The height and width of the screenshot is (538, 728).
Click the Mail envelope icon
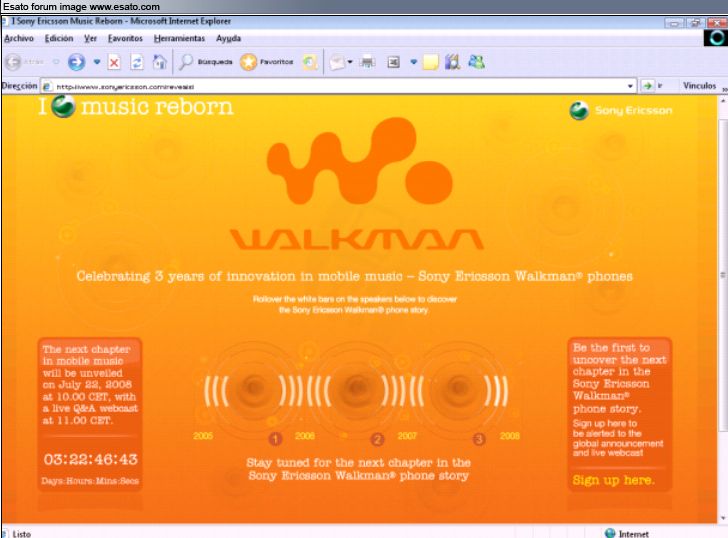[337, 62]
